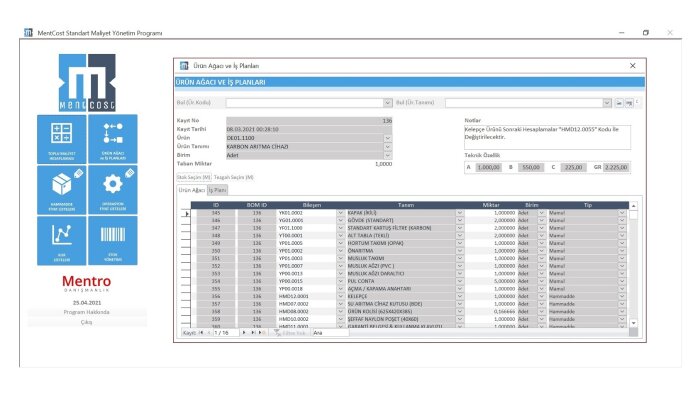Screen dimensions: 700x394
Task: Go to previous record in navigator
Action: pyautogui.click(x=208, y=333)
